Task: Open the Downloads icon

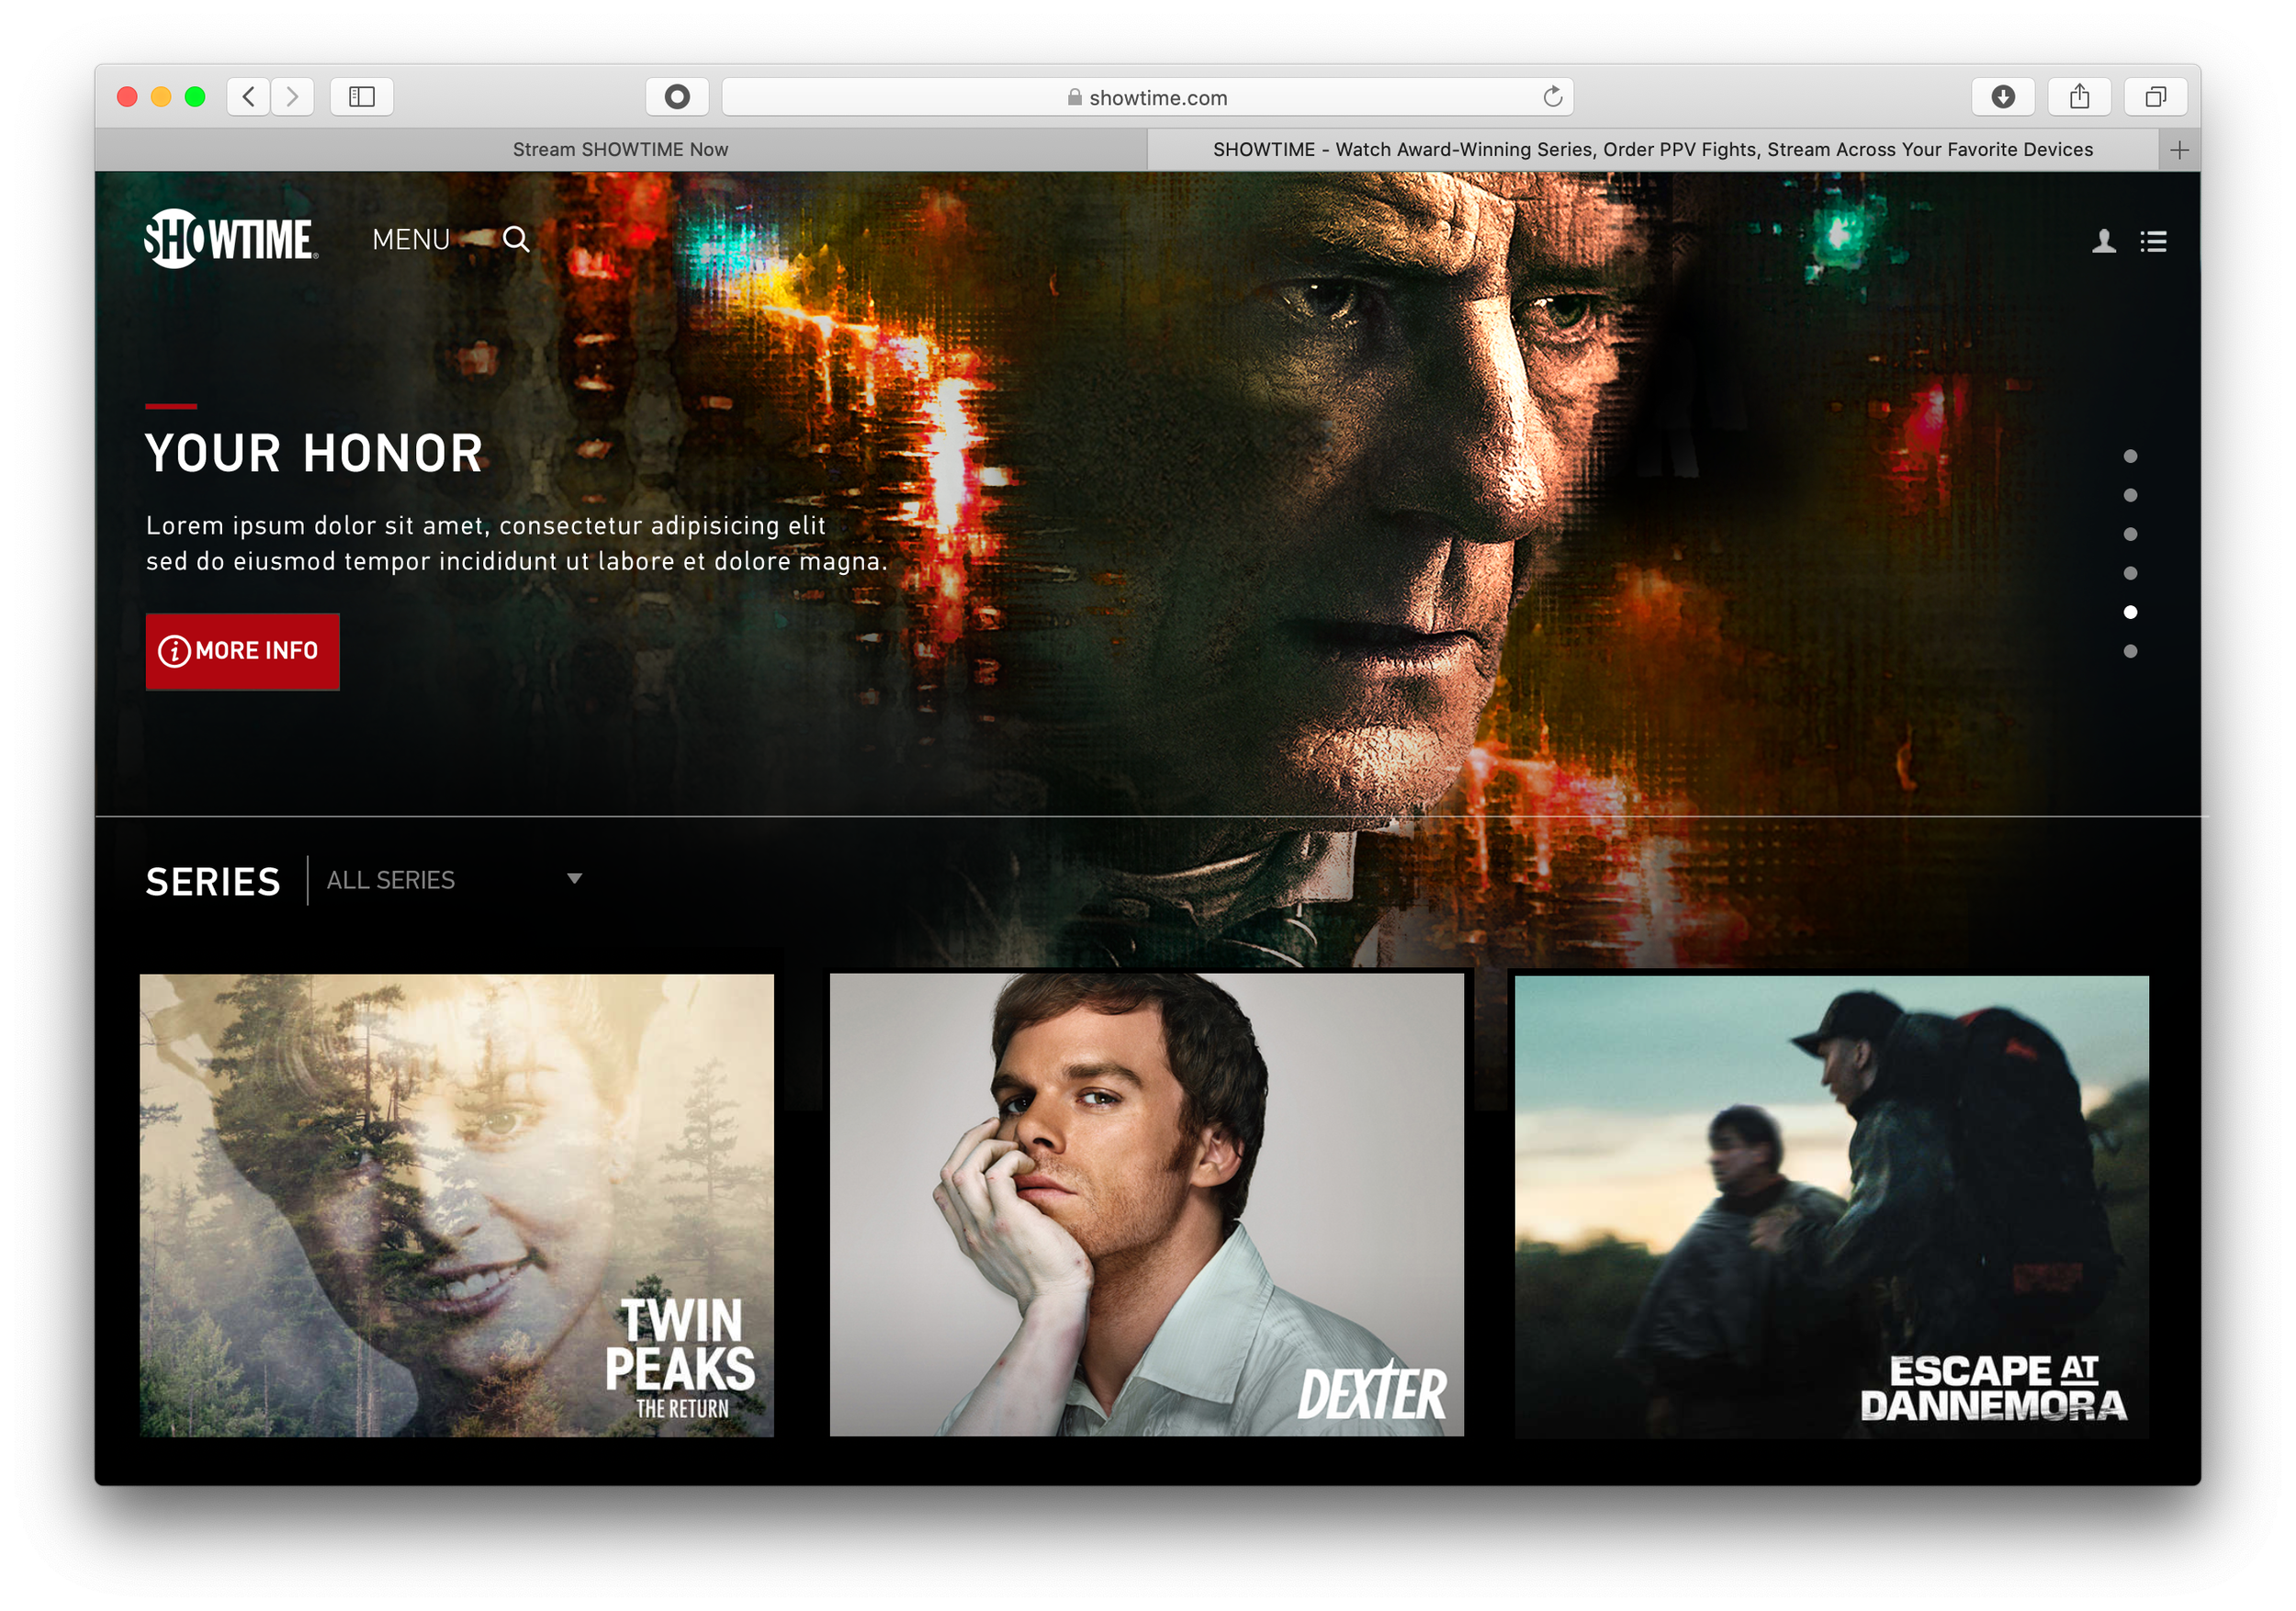Action: (x=2002, y=96)
